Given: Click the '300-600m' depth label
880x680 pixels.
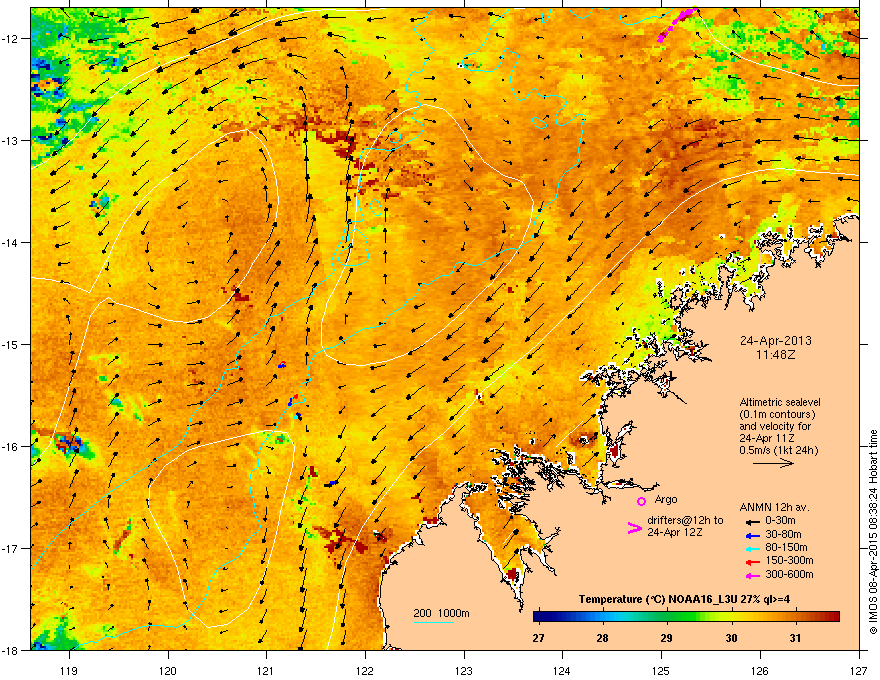Looking at the screenshot, I should tap(789, 574).
